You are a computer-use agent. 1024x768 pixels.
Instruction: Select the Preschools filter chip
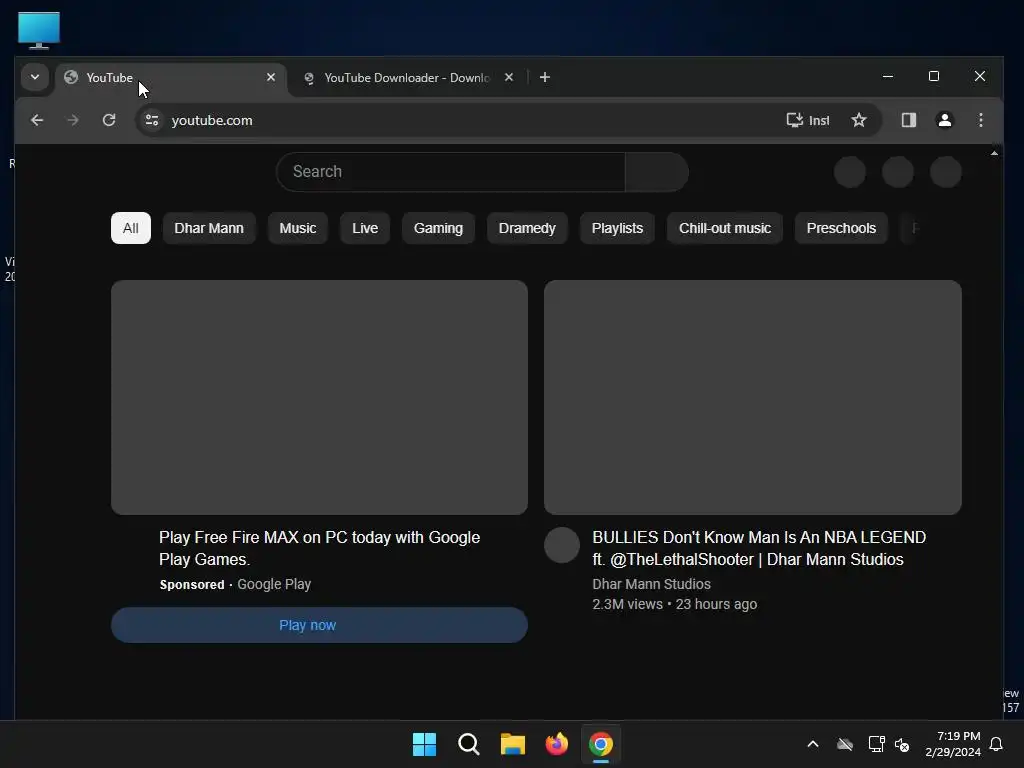click(x=841, y=228)
